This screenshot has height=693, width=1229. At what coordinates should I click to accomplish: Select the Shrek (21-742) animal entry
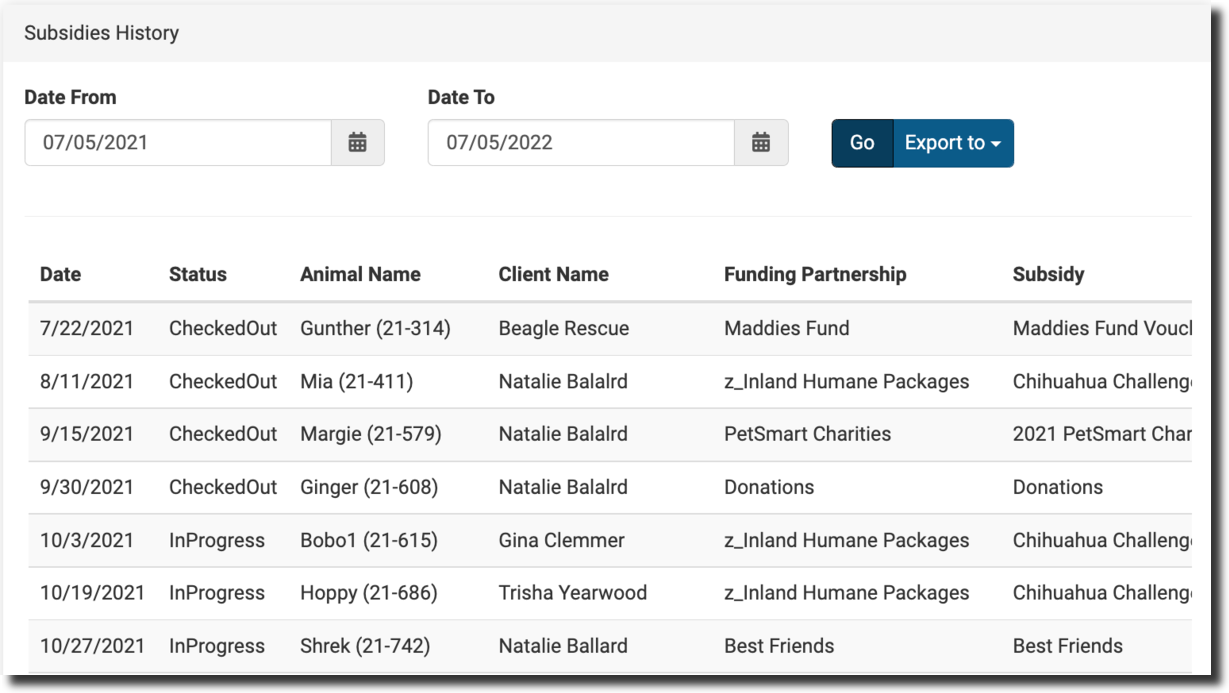coord(365,646)
